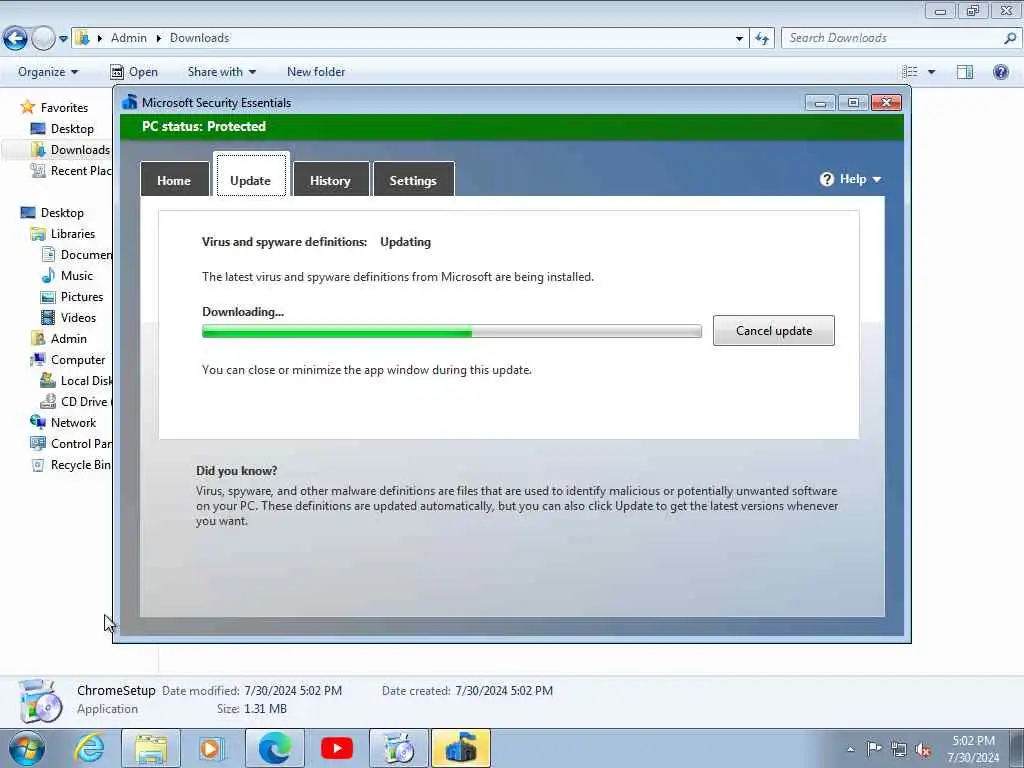Select the Videos library

coord(70,317)
